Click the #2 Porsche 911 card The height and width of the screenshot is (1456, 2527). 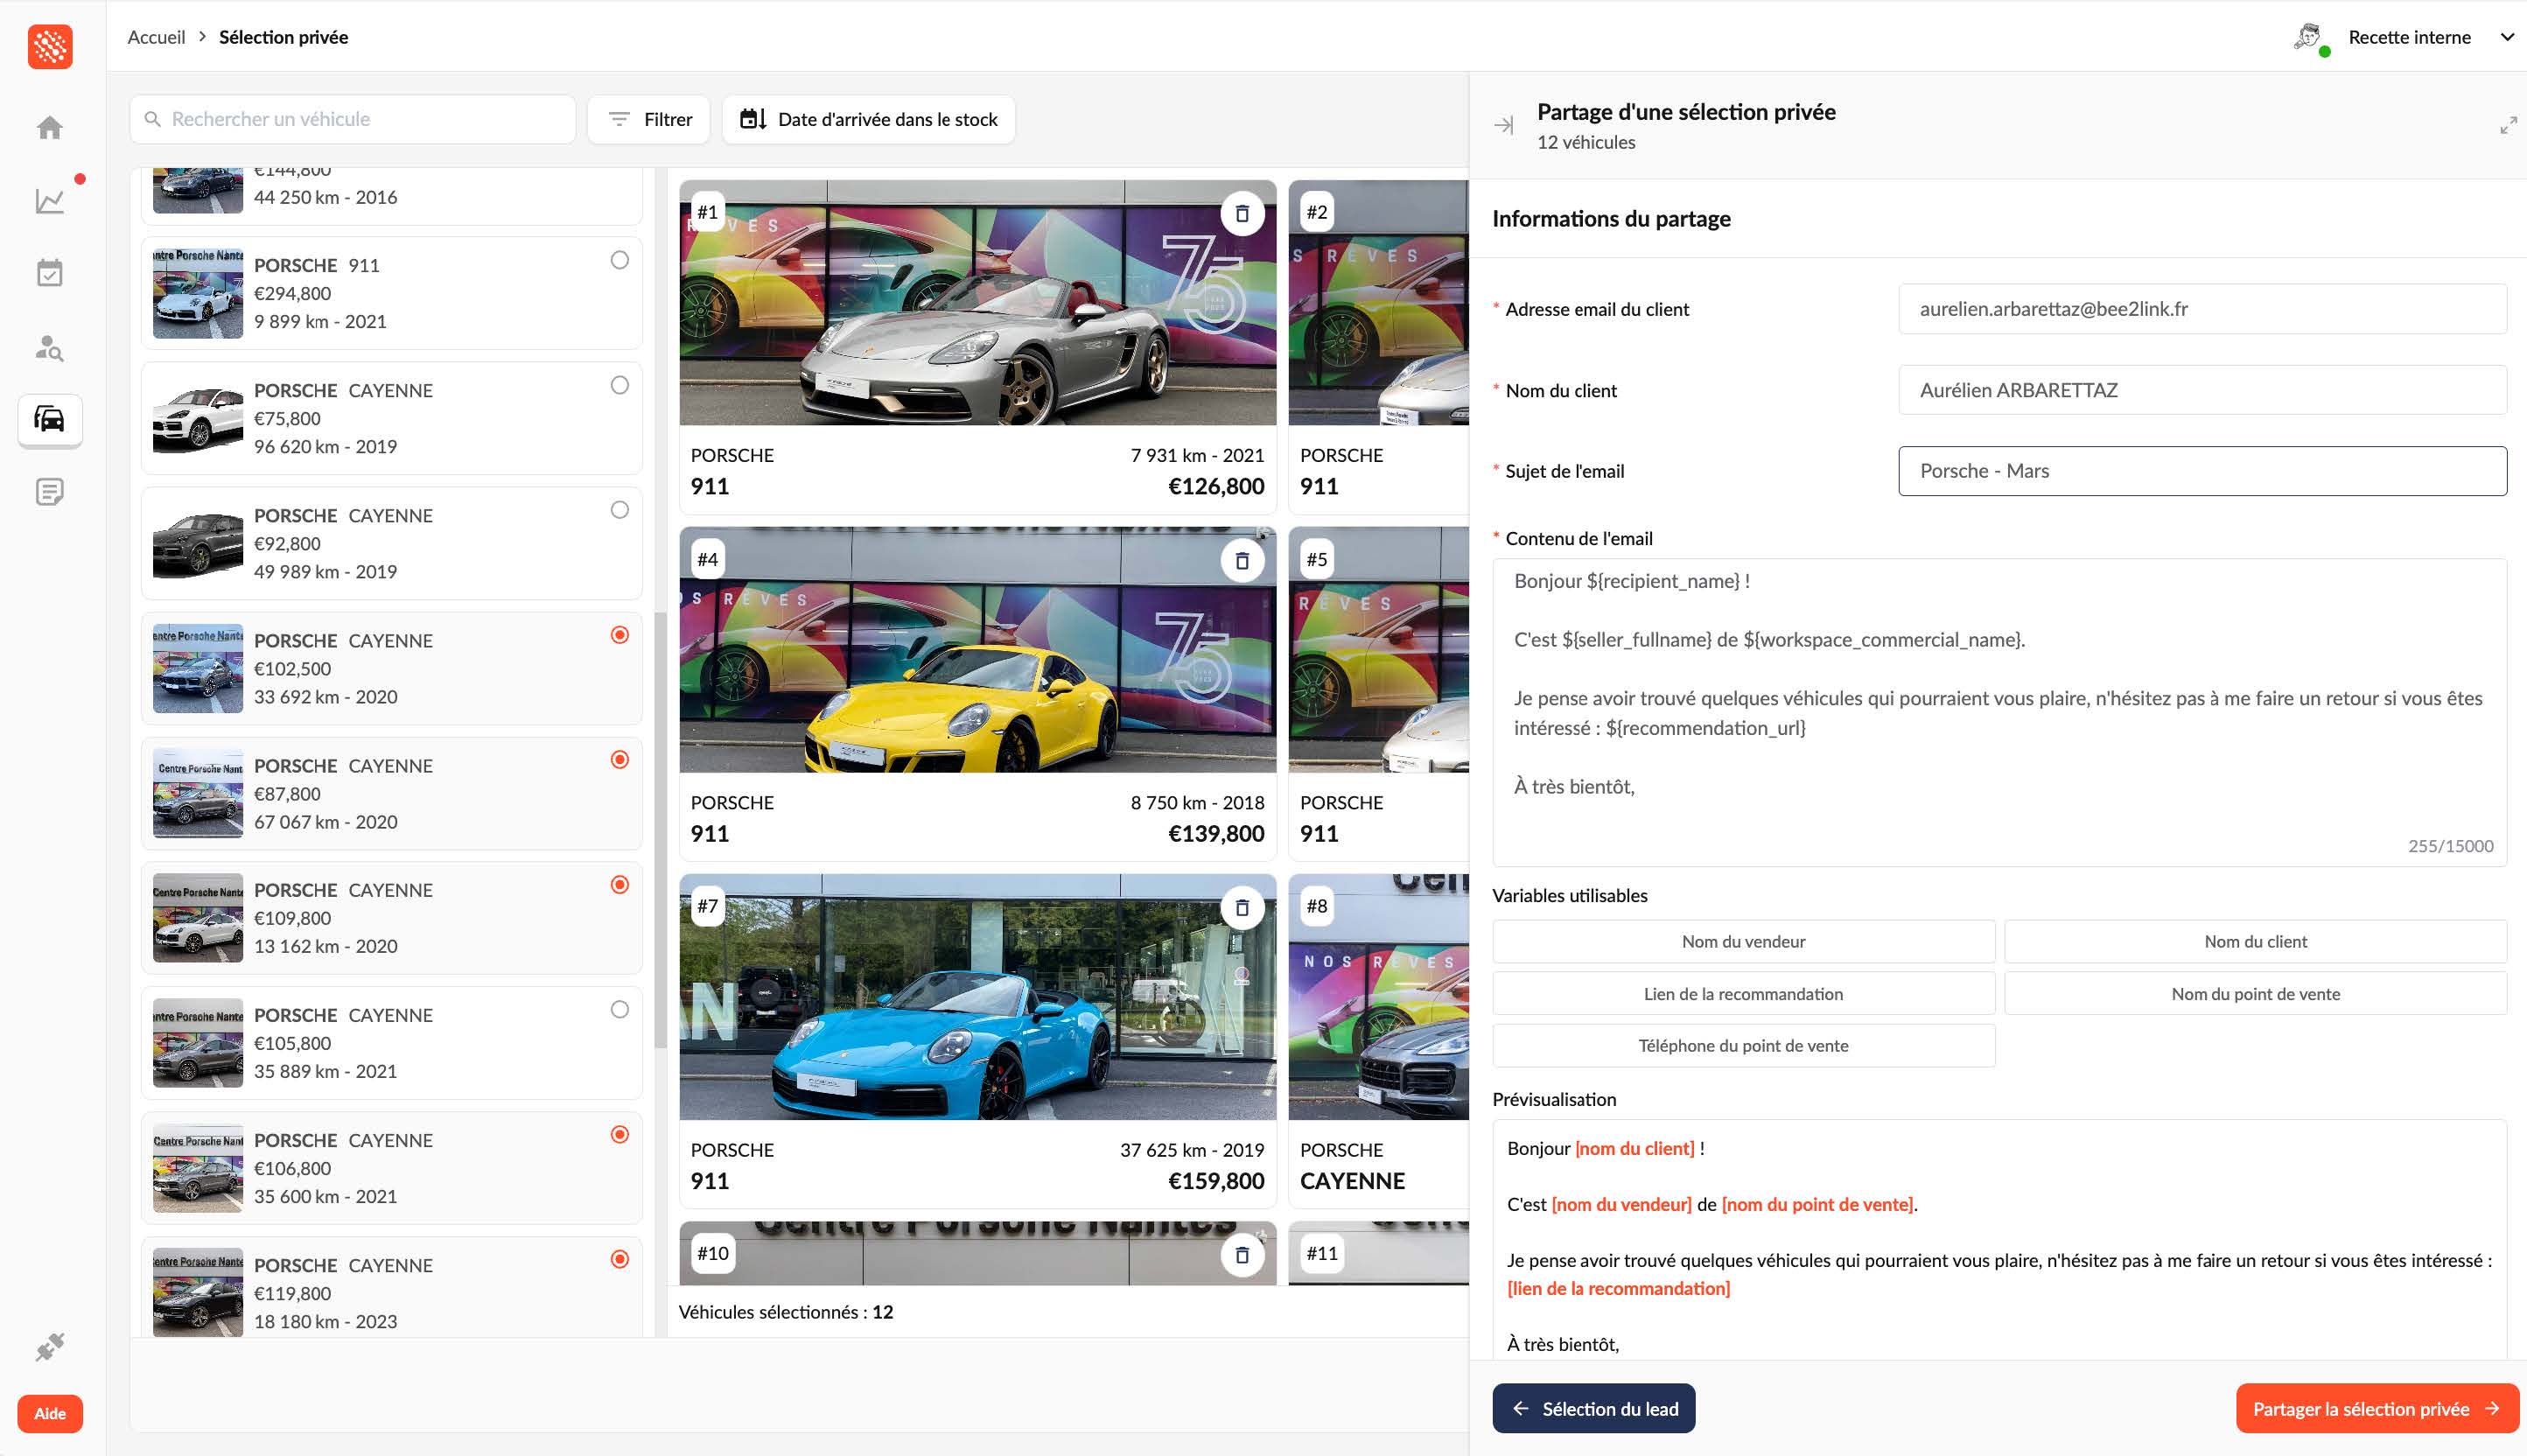coord(1379,347)
